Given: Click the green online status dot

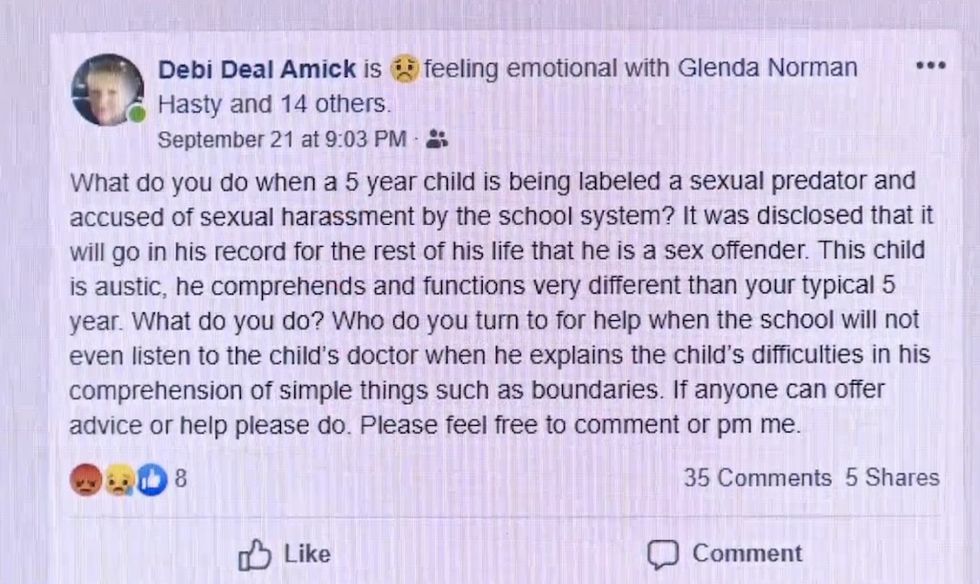Looking at the screenshot, I should pos(139,114).
